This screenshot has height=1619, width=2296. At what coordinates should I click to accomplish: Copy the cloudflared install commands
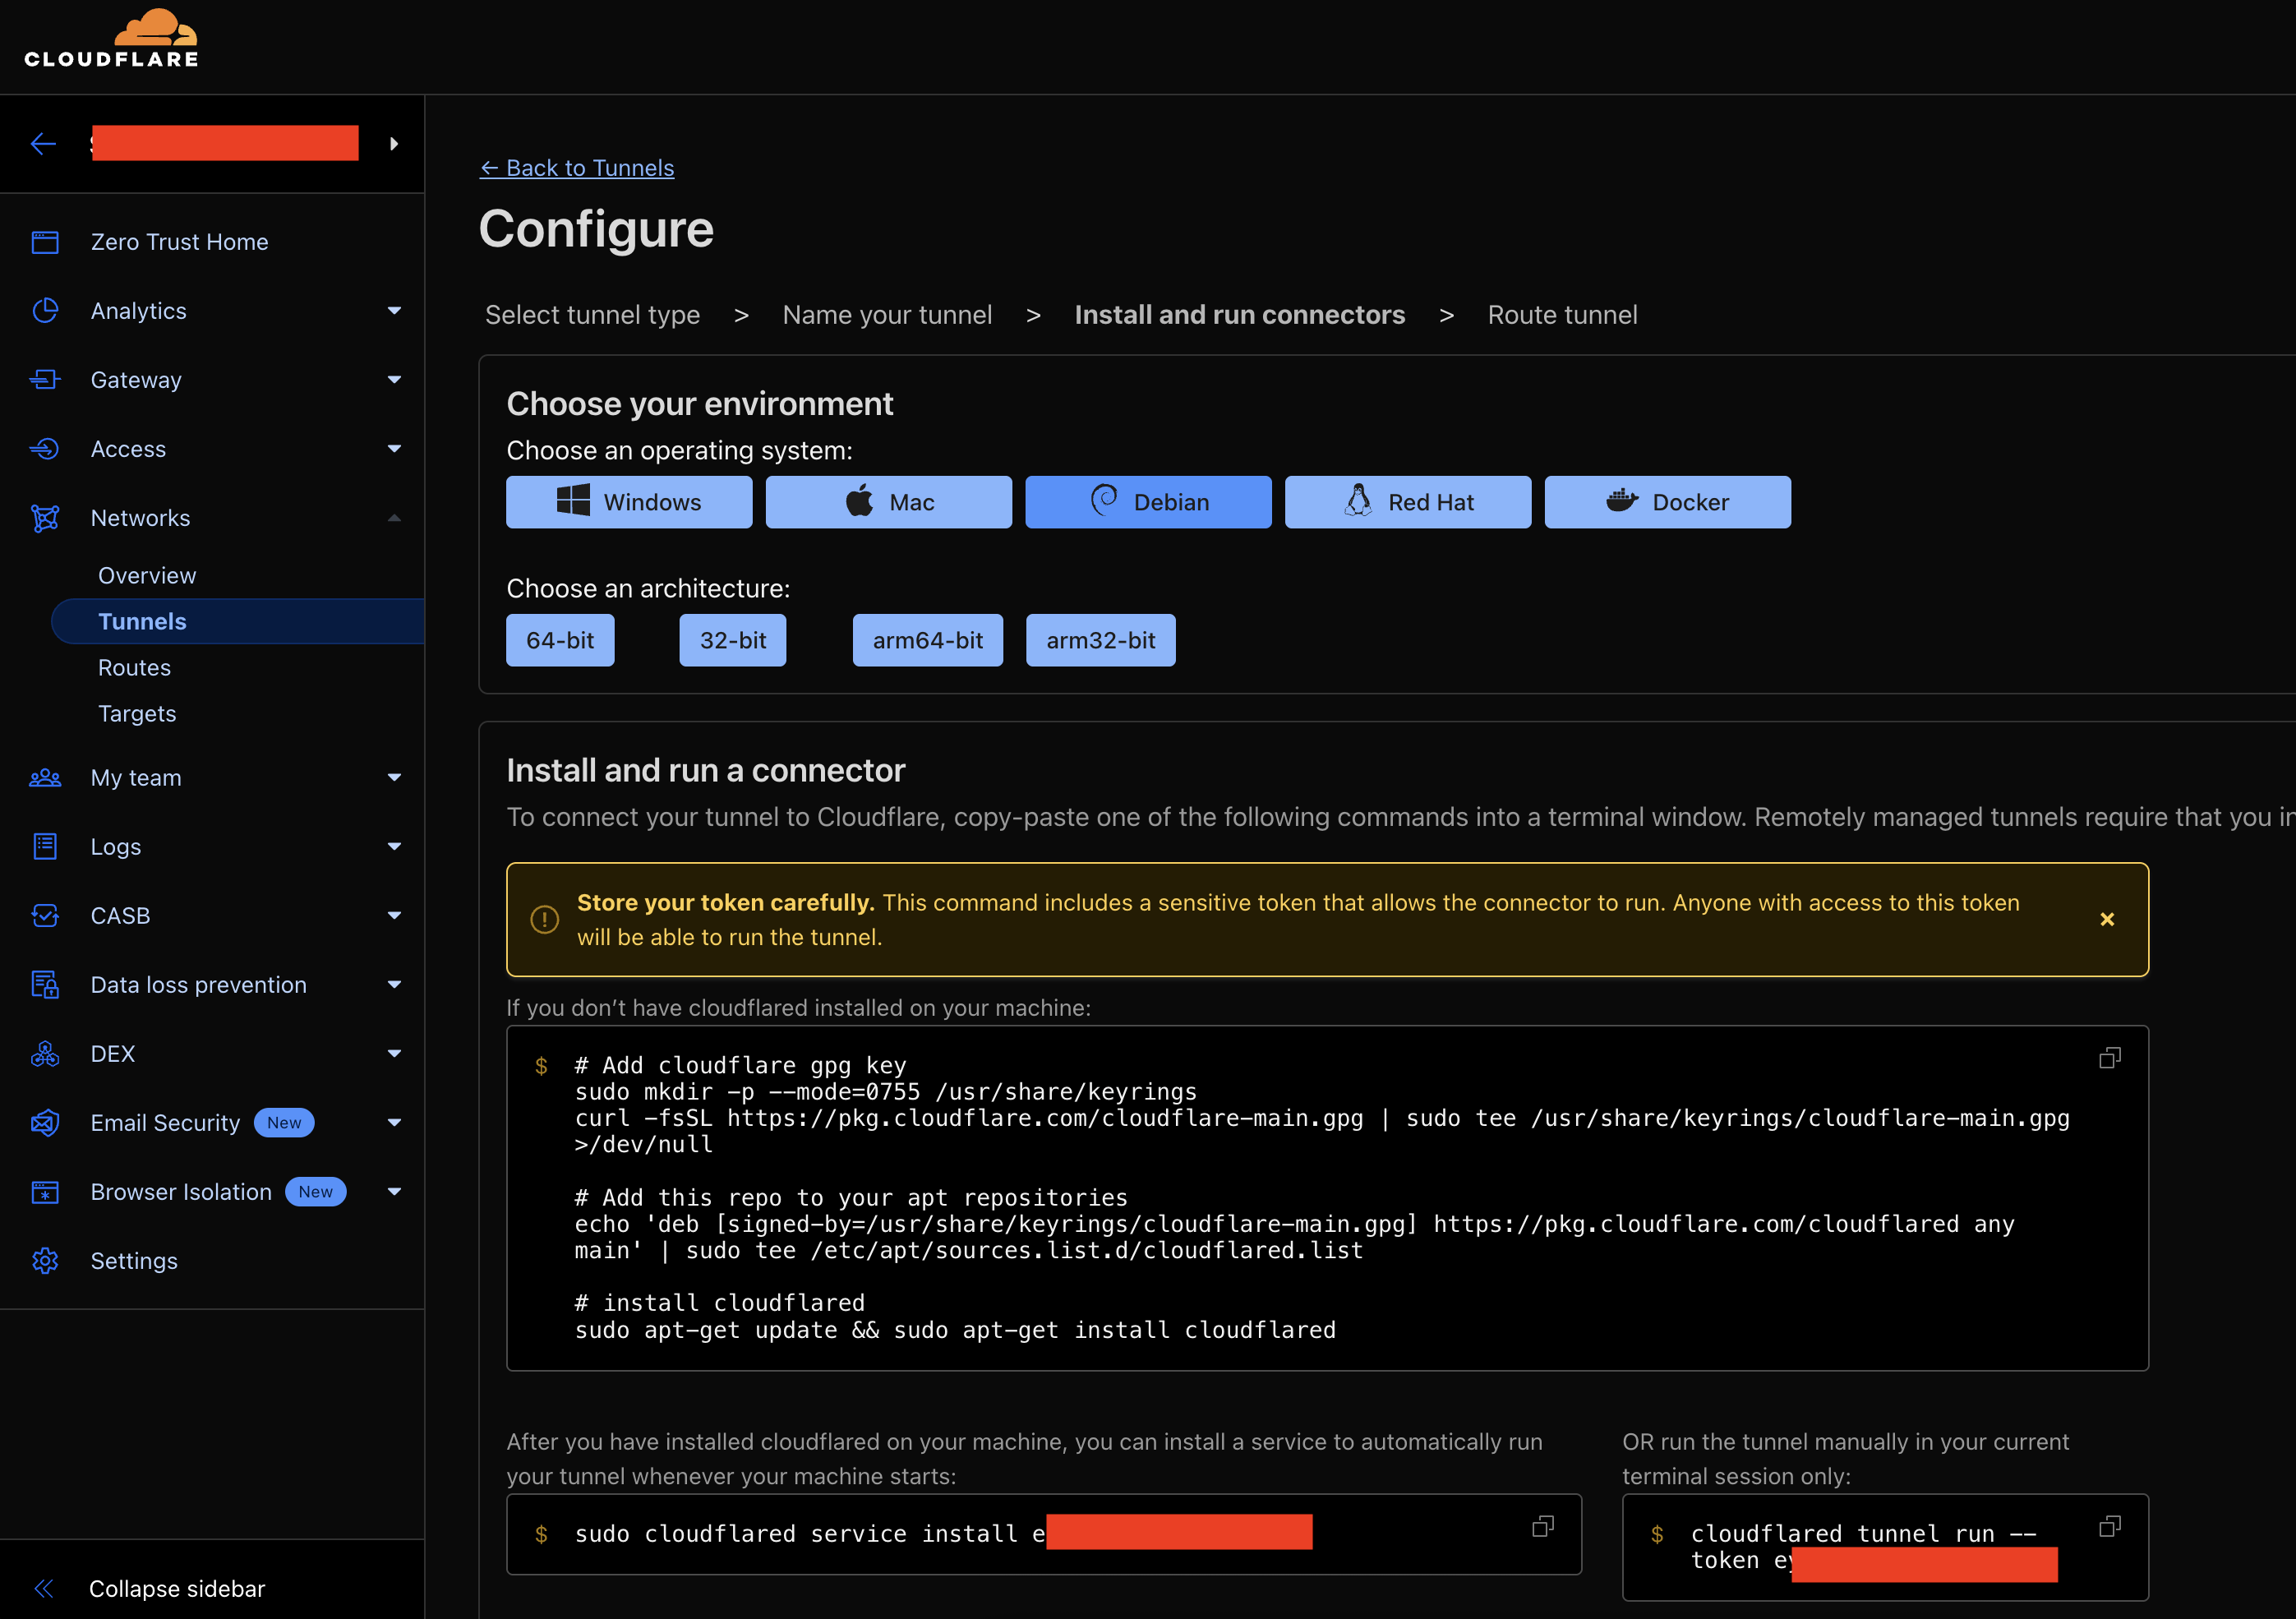(x=2110, y=1058)
